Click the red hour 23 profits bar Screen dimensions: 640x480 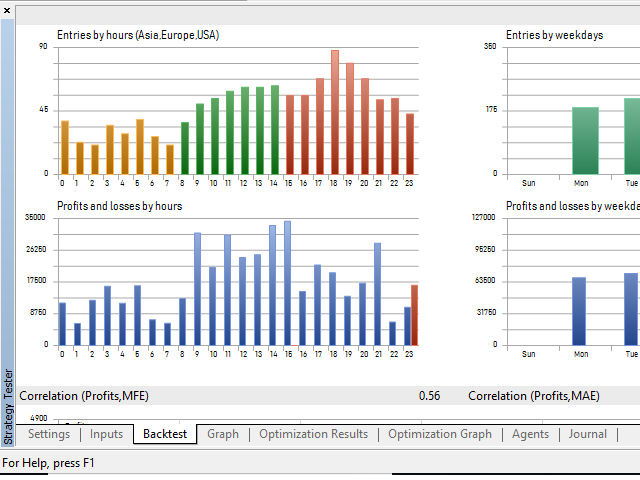(x=414, y=315)
